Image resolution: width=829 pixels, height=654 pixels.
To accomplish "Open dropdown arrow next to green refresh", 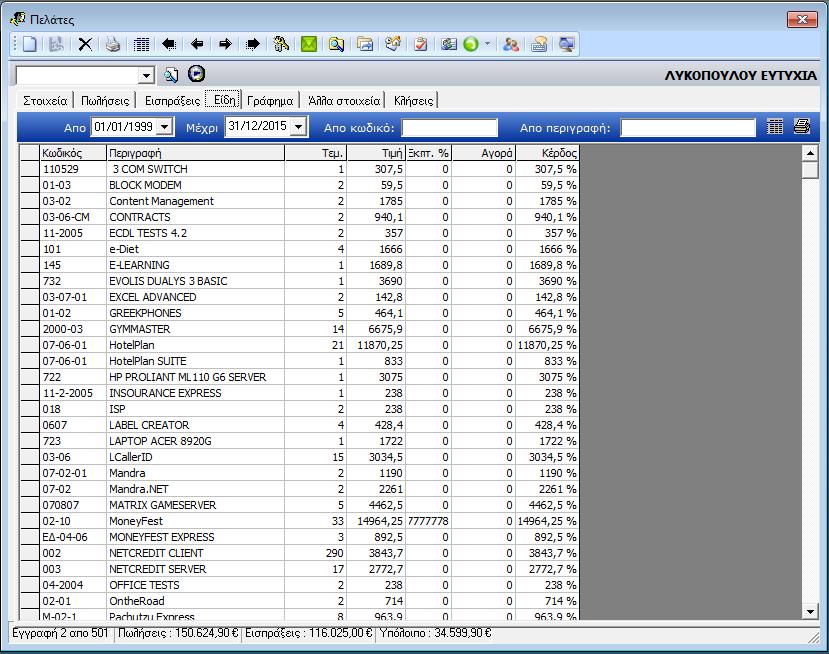I will coord(487,44).
